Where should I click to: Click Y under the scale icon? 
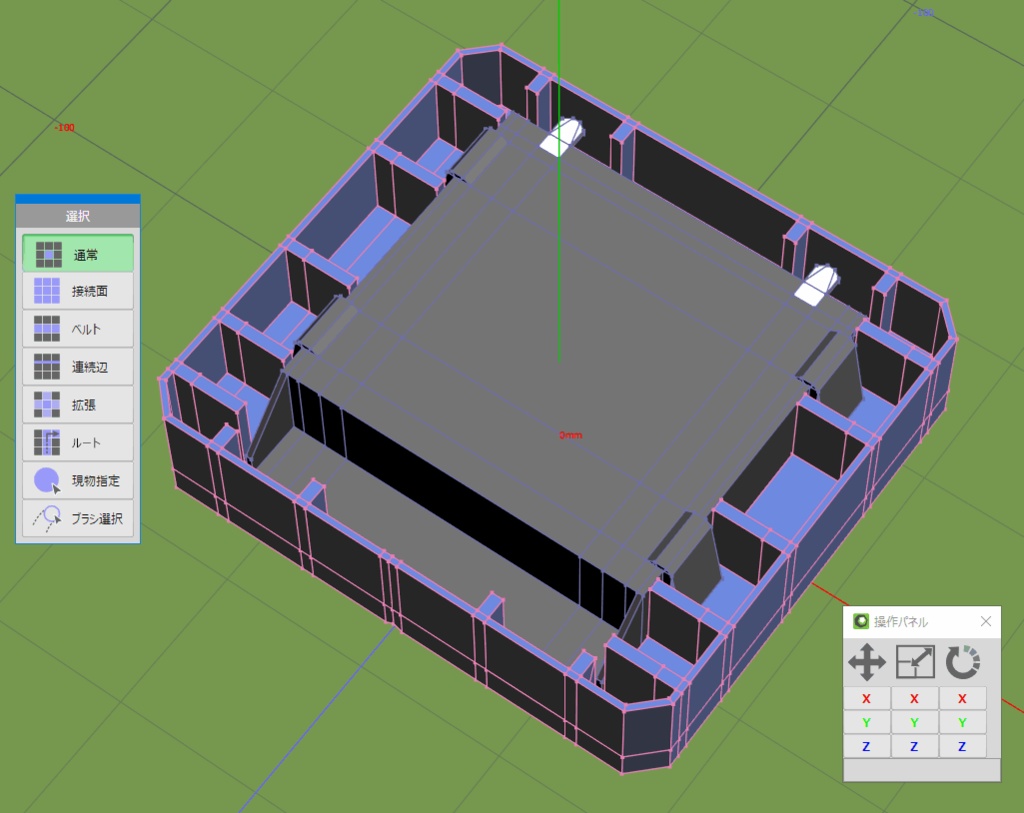914,722
